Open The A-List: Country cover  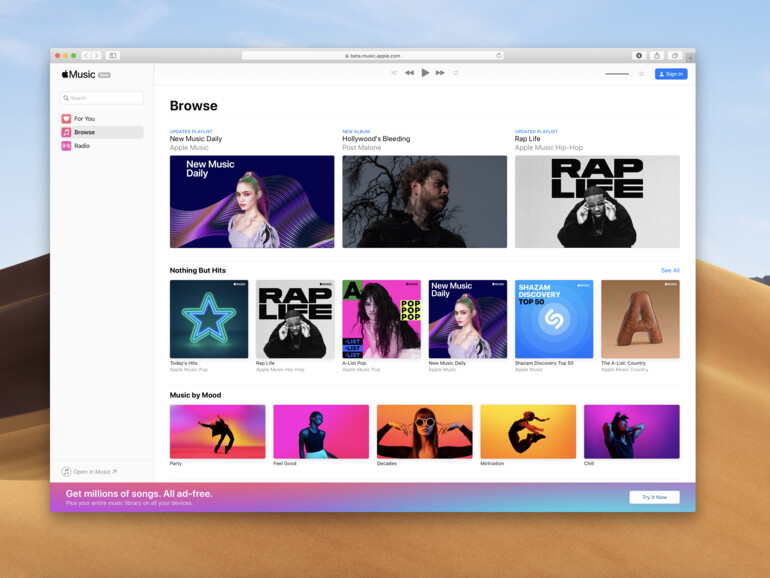pyautogui.click(x=640, y=319)
